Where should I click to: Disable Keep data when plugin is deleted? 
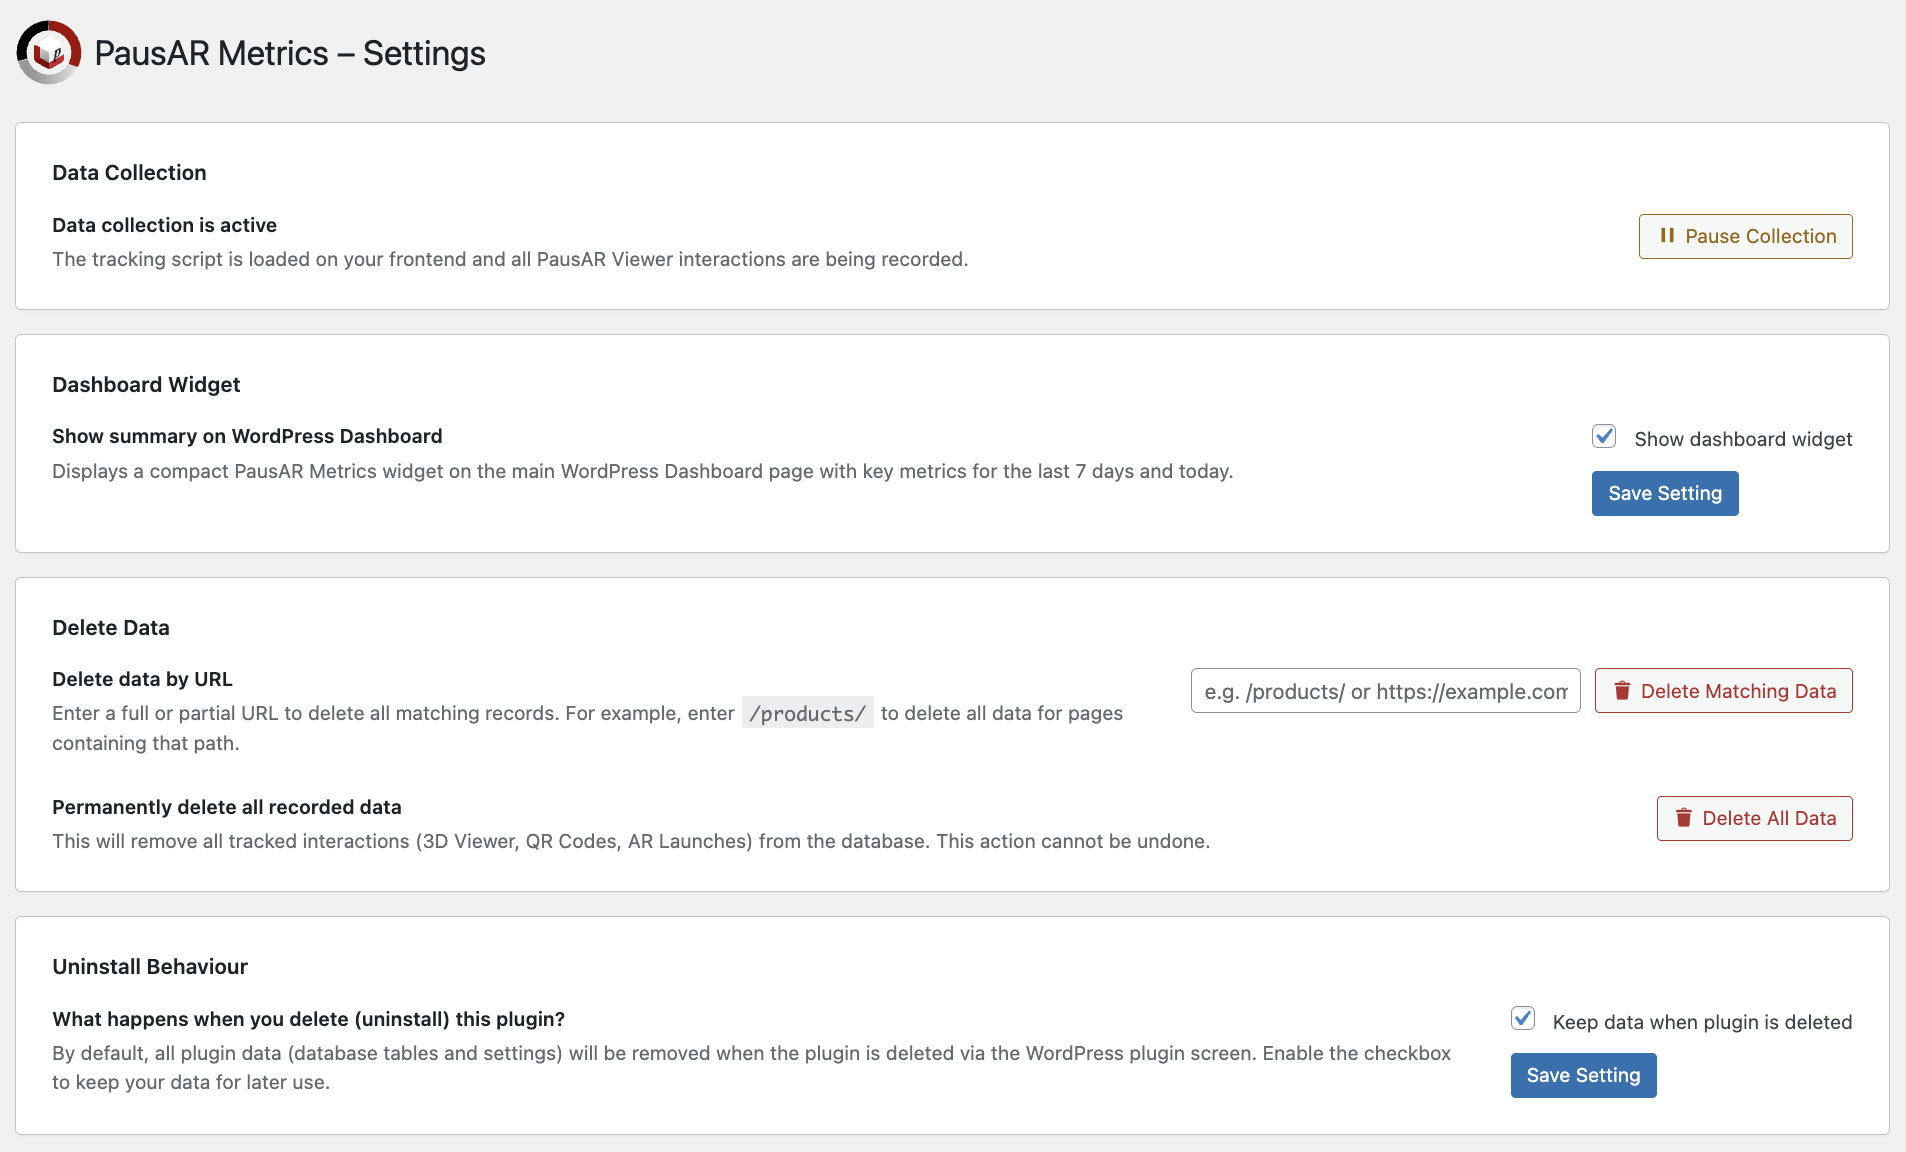point(1522,1018)
